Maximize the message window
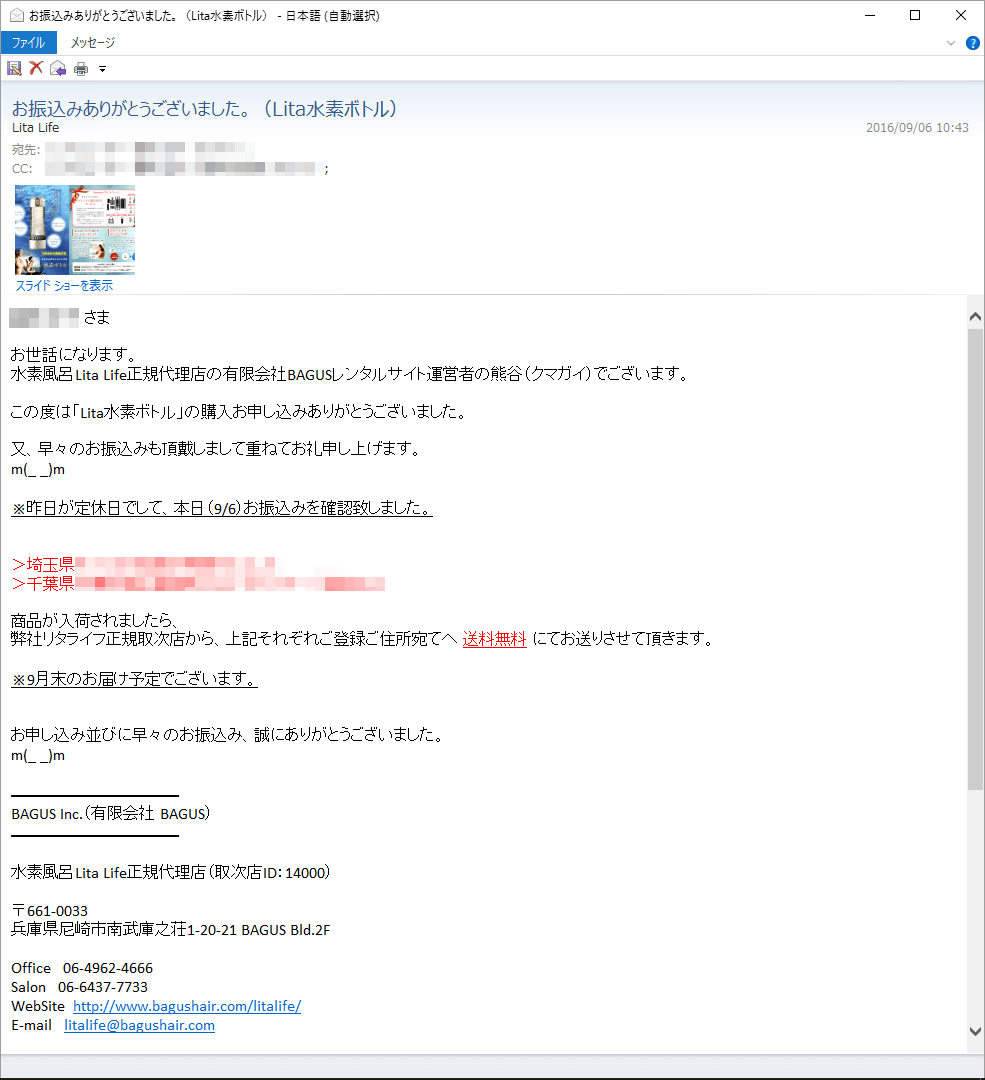985x1080 pixels. [915, 15]
